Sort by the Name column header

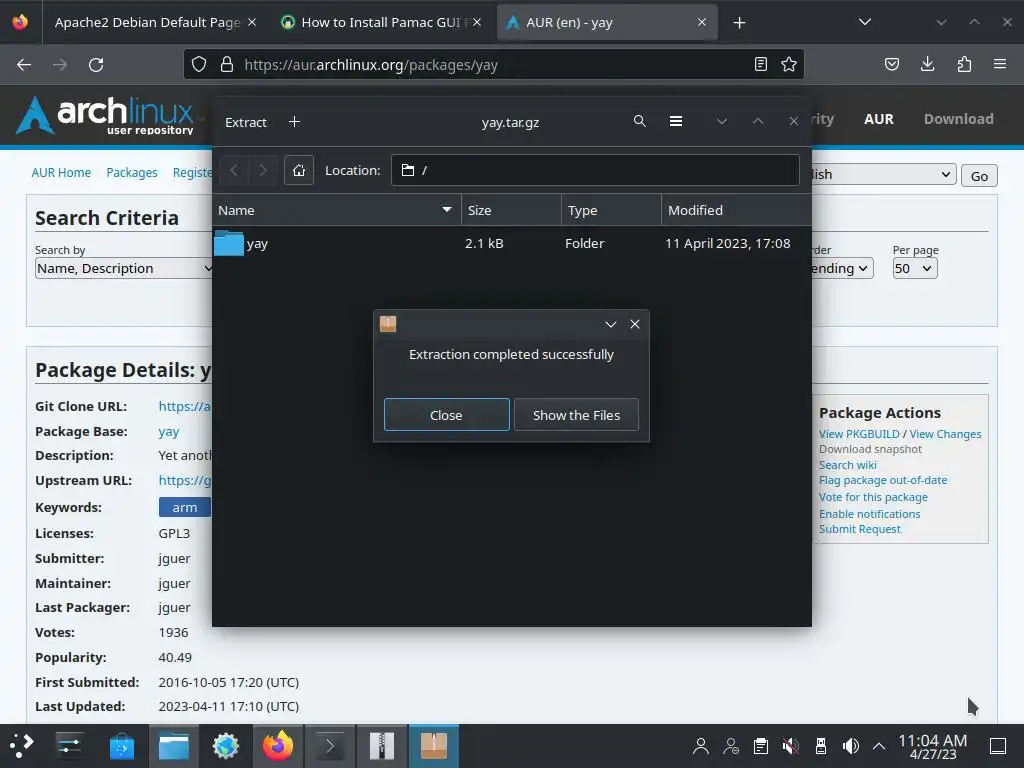[336, 210]
